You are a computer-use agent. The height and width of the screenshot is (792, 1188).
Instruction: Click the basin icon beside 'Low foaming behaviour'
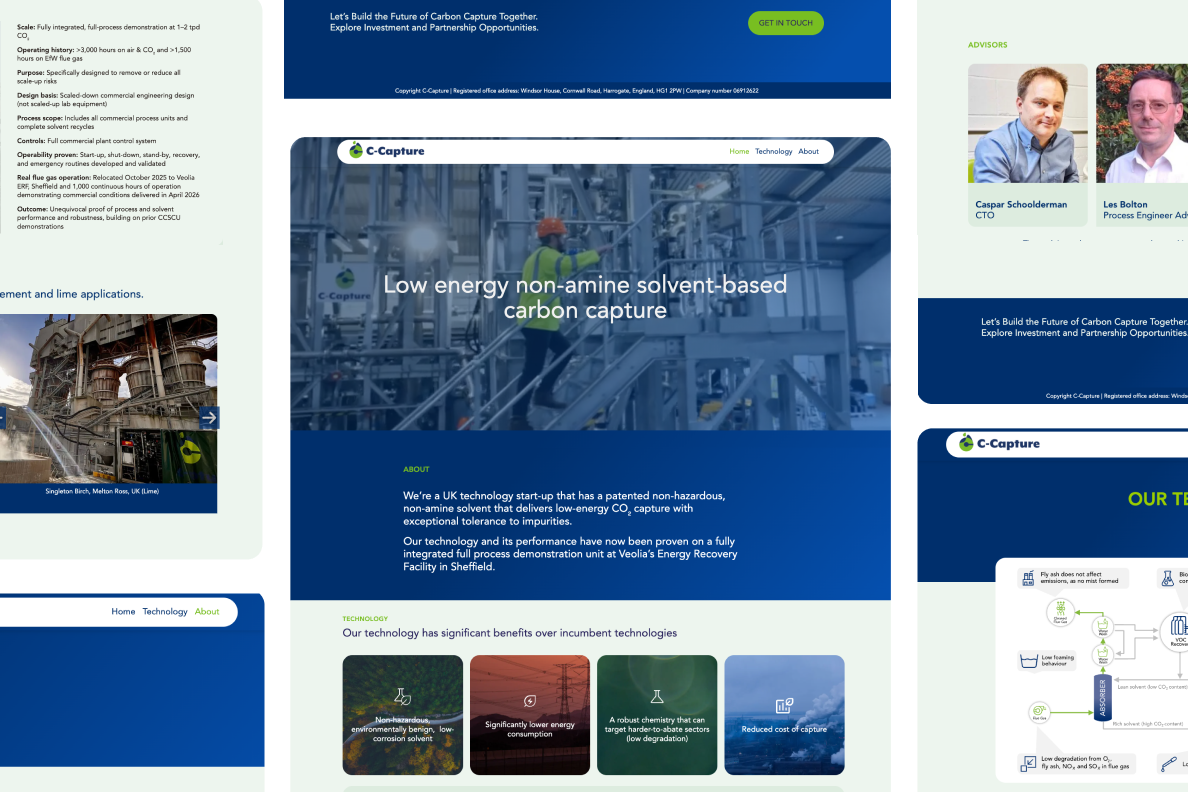point(1029,661)
